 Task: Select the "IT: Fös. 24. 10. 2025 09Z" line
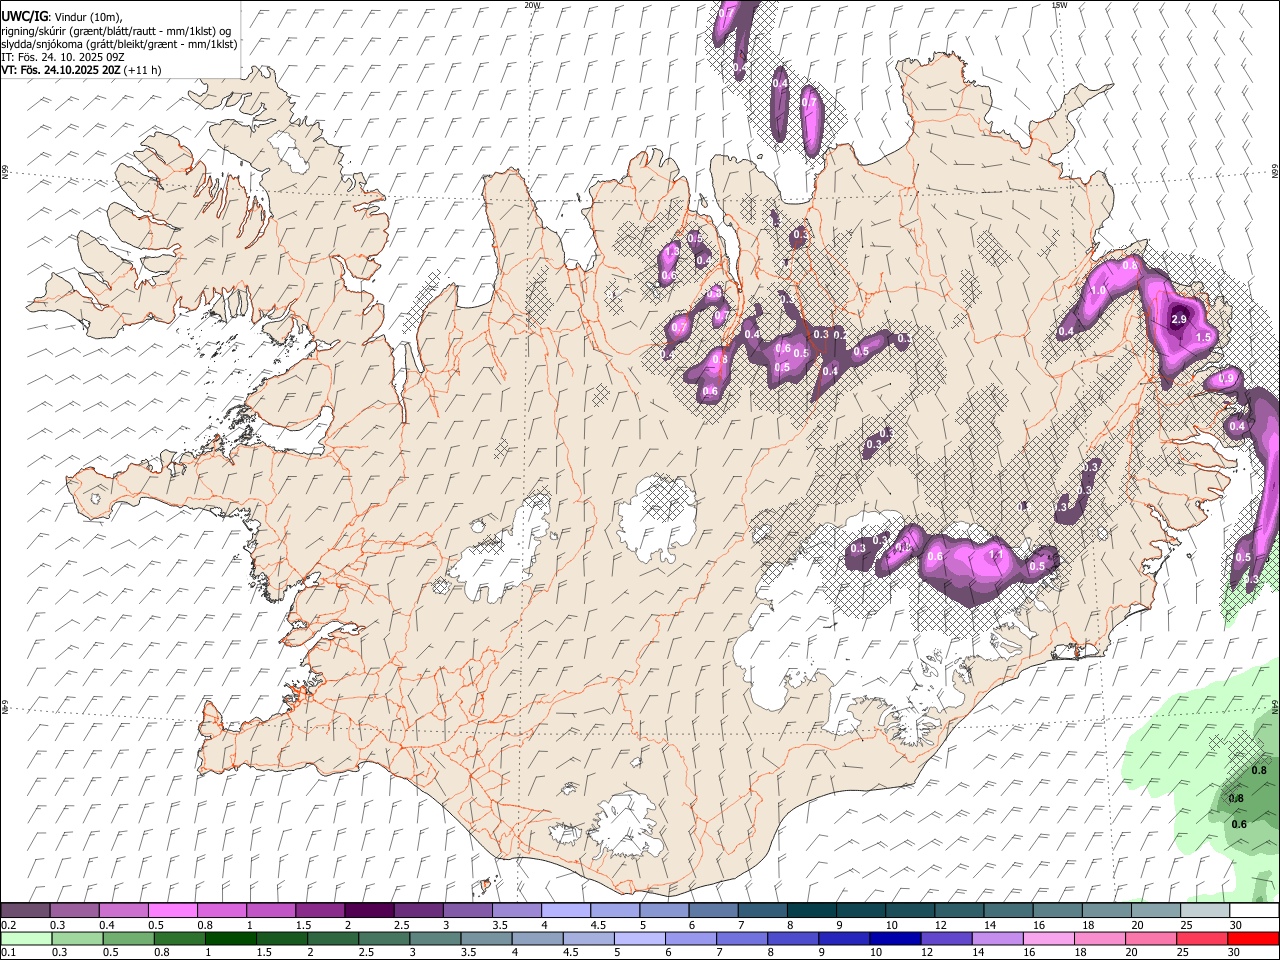[x=62, y=57]
